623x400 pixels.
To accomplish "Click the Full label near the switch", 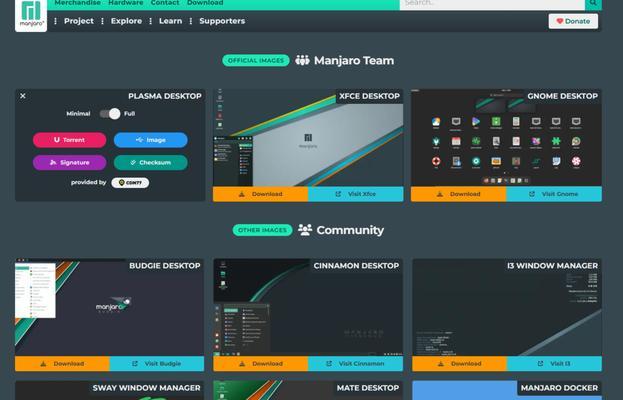I will coord(130,114).
